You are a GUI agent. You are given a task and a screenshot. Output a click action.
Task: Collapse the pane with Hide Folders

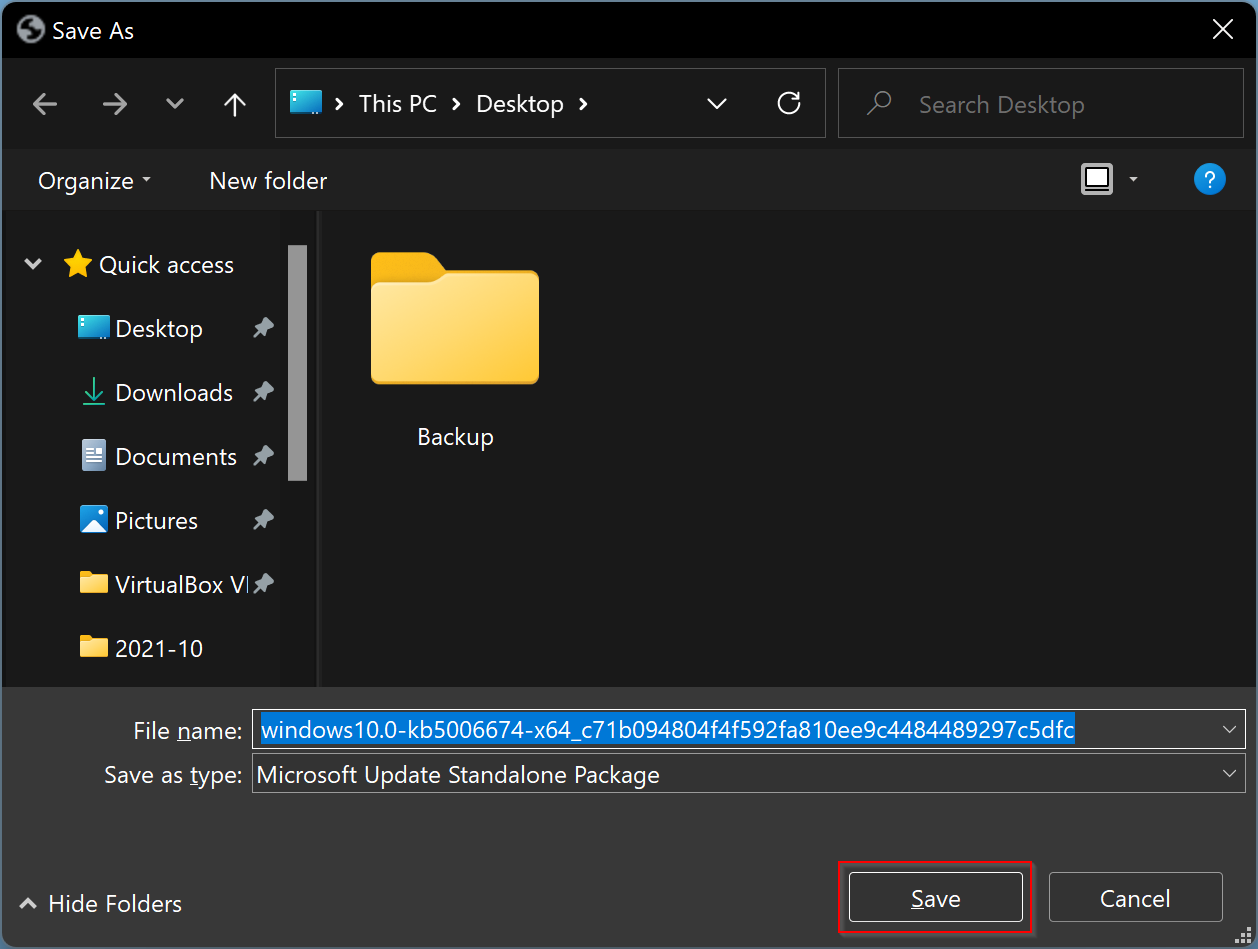pos(101,904)
